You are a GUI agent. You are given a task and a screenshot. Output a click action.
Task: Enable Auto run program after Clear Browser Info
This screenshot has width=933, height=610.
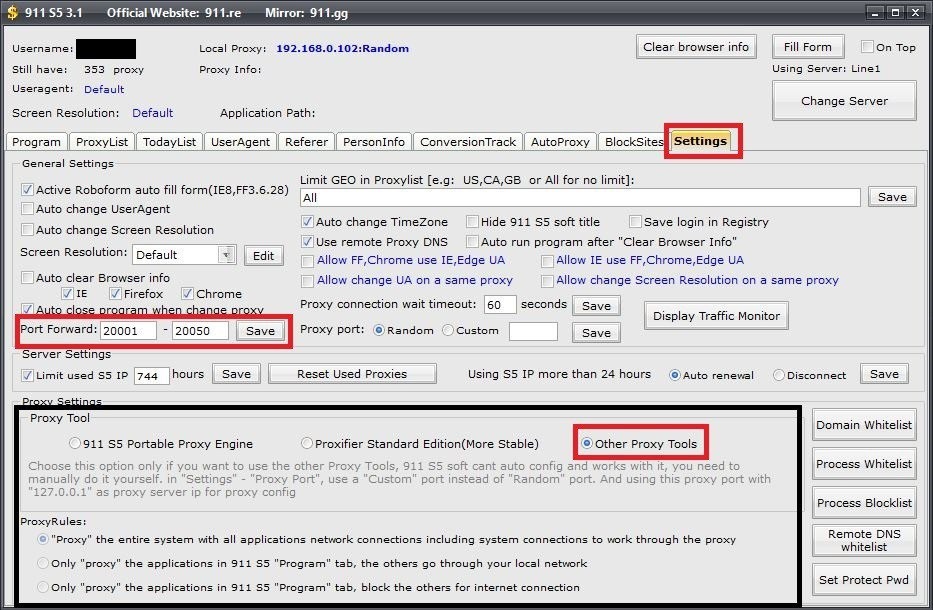(x=472, y=242)
